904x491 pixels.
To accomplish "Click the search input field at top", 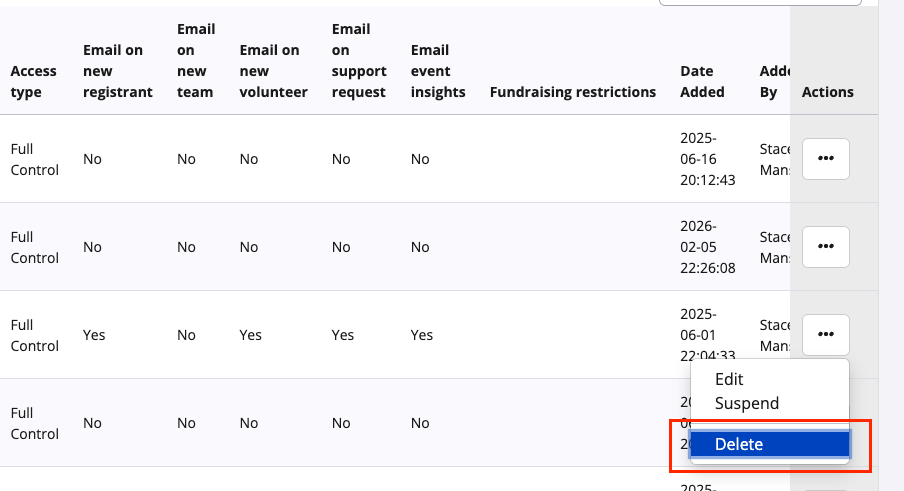I will pos(760,2).
